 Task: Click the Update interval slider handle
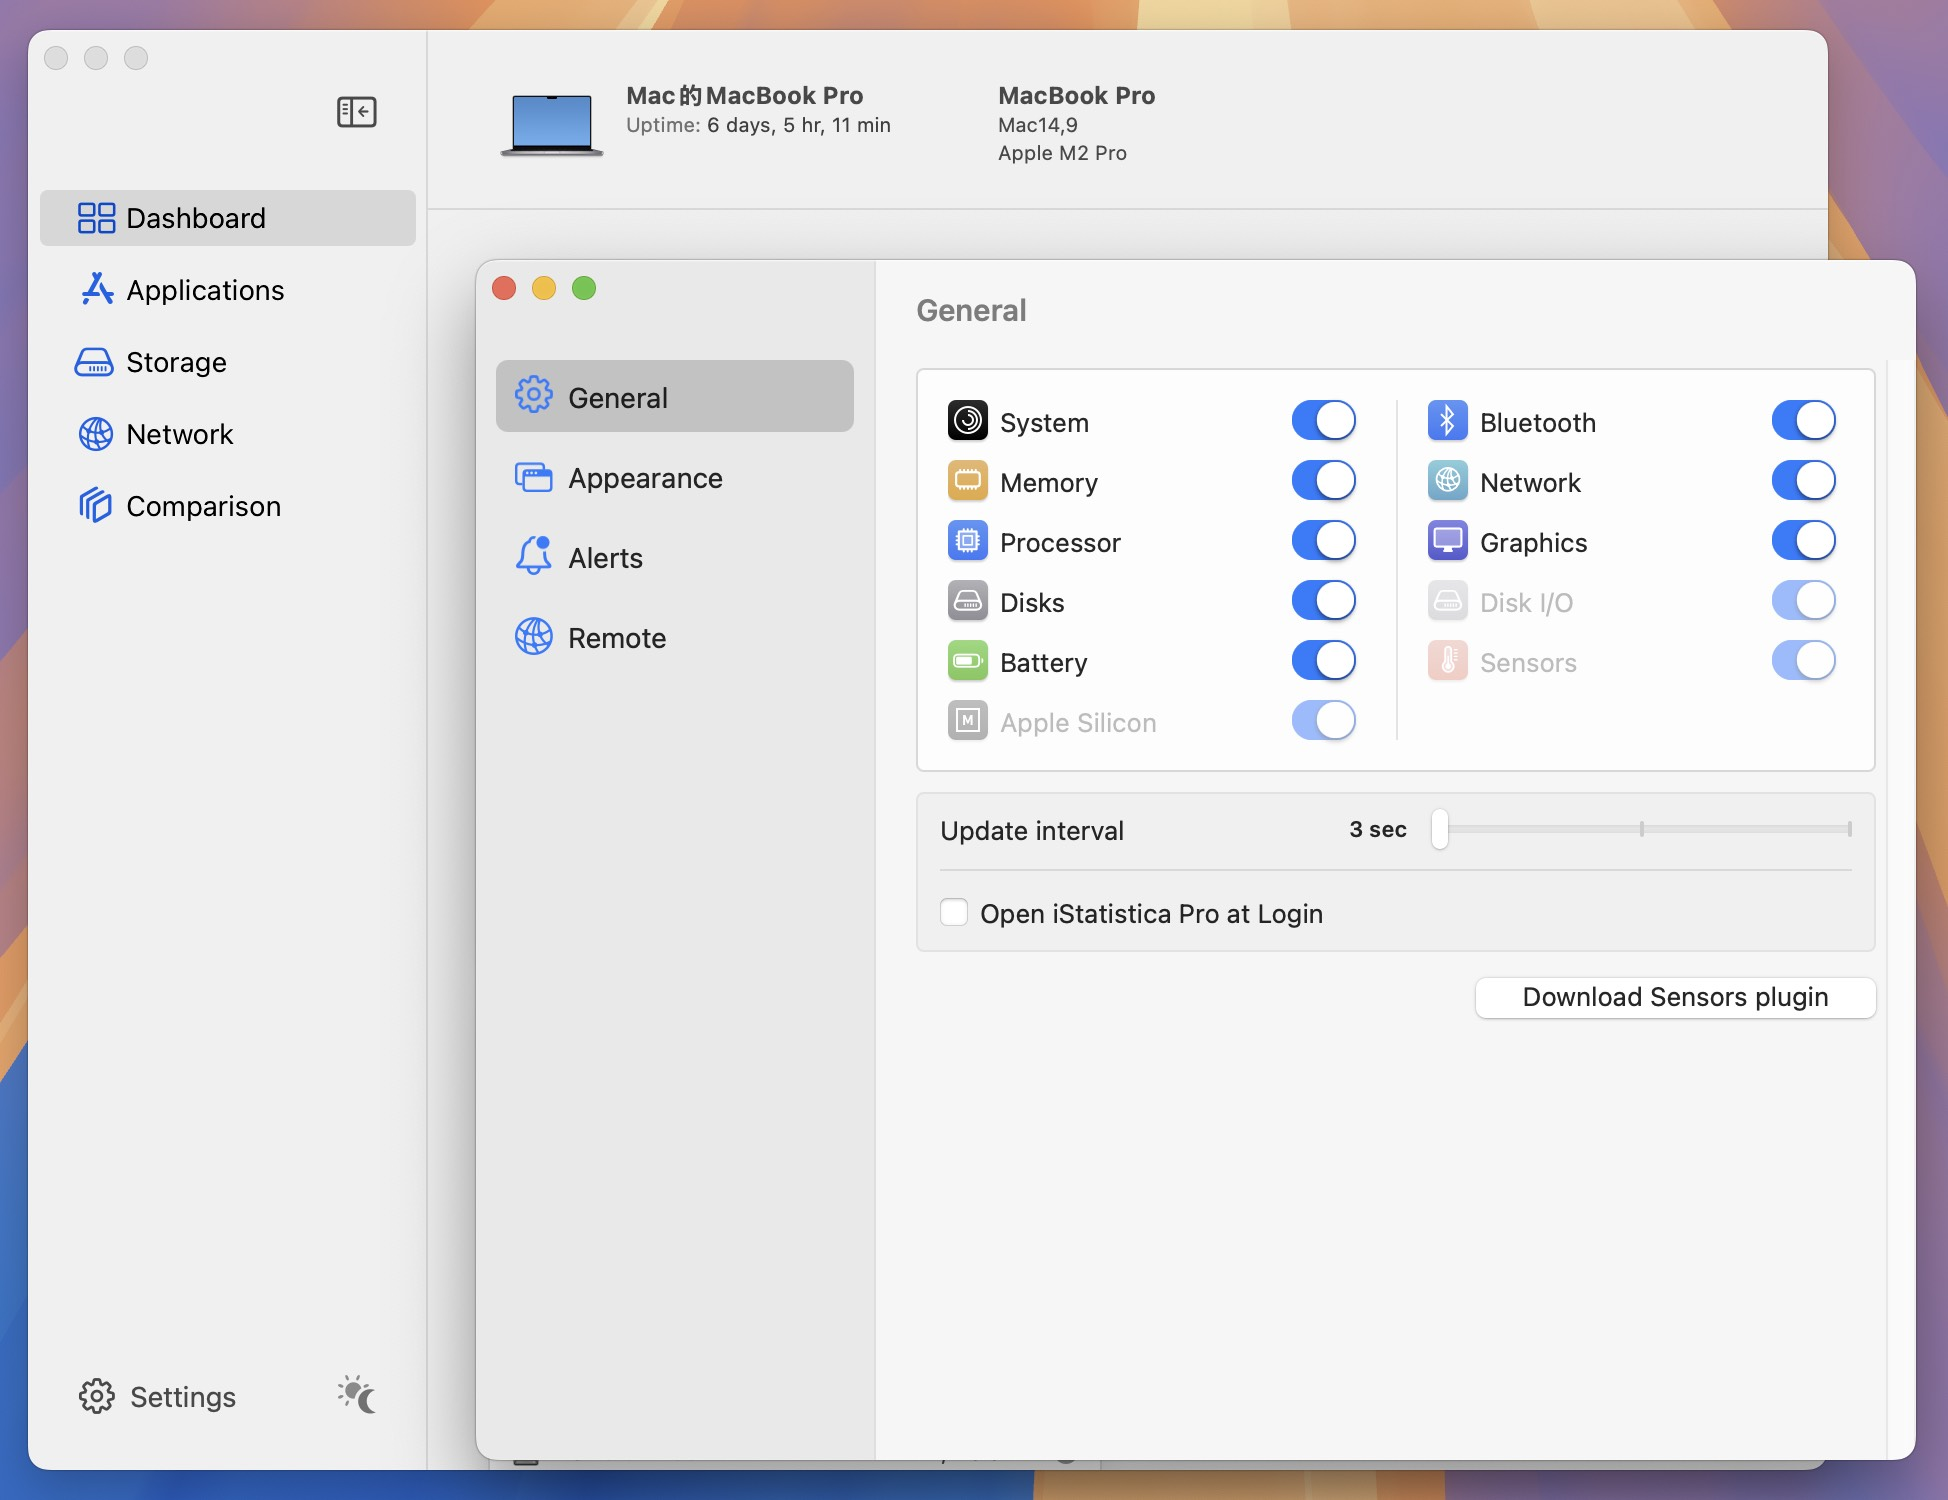pyautogui.click(x=1439, y=829)
